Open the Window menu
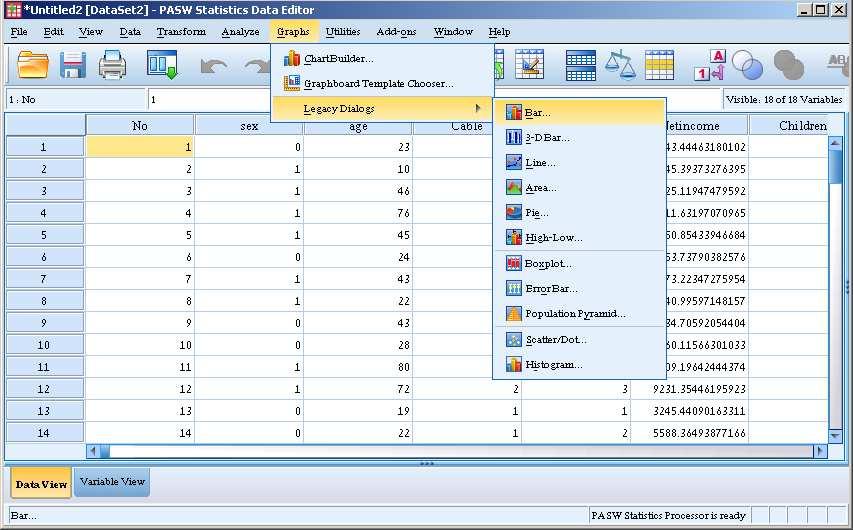This screenshot has width=853, height=530. [453, 32]
